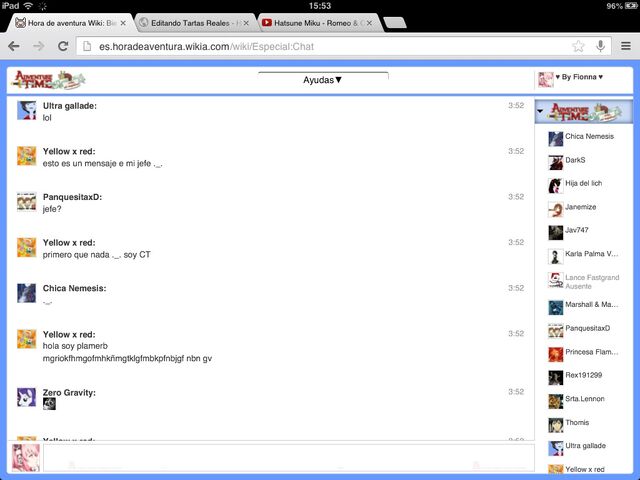The height and width of the screenshot is (480, 640).
Task: Click the page icon in the address bar
Action: click(87, 46)
